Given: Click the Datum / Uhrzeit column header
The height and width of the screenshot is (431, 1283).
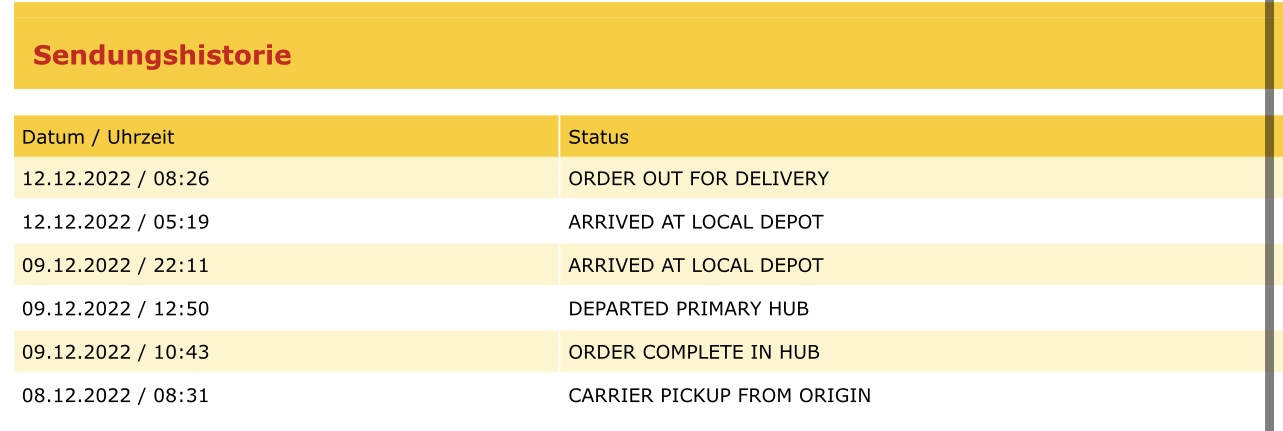Looking at the screenshot, I should pyautogui.click(x=98, y=137).
